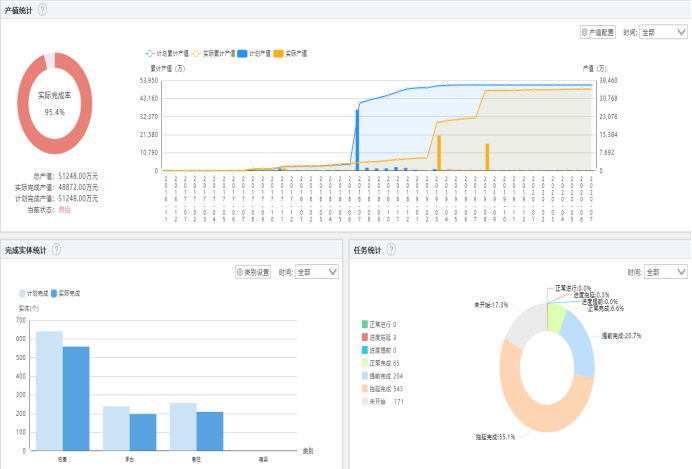The height and width of the screenshot is (469, 692).
Task: Click 进度拖延 red legend swatch
Action: coord(367,339)
